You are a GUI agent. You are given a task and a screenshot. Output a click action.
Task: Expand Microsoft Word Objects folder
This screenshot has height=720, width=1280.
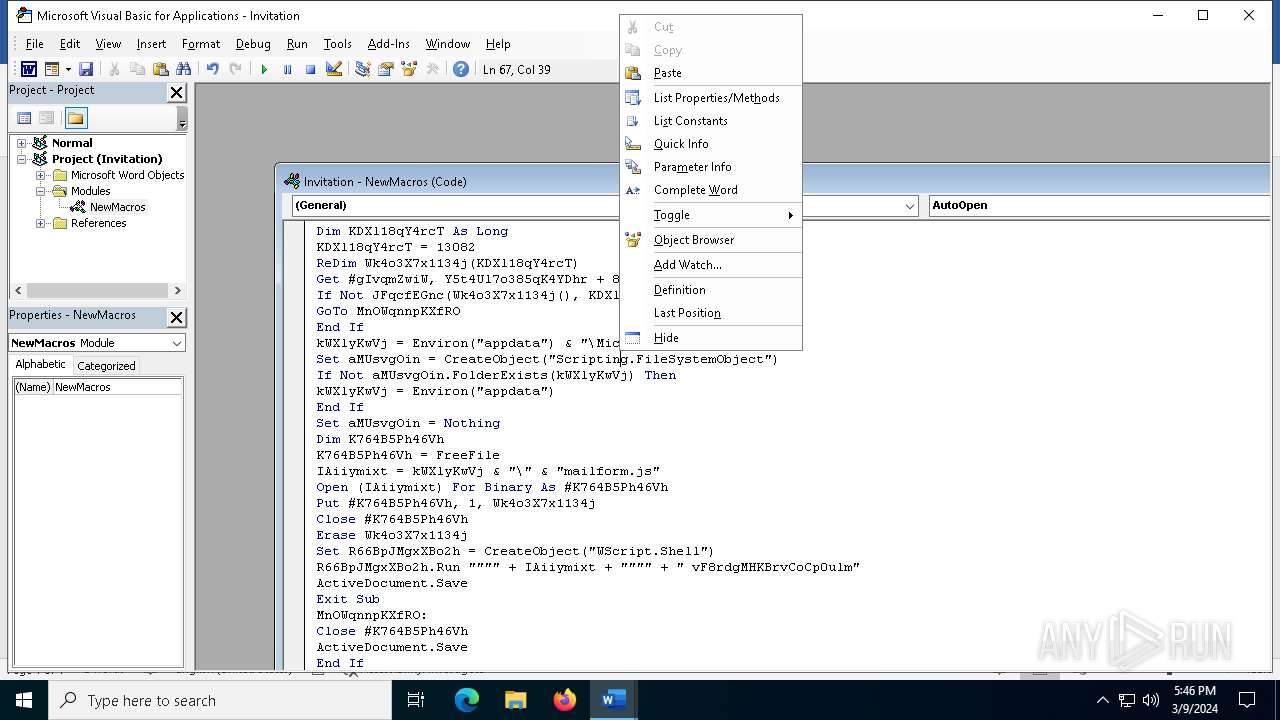pyautogui.click(x=41, y=175)
